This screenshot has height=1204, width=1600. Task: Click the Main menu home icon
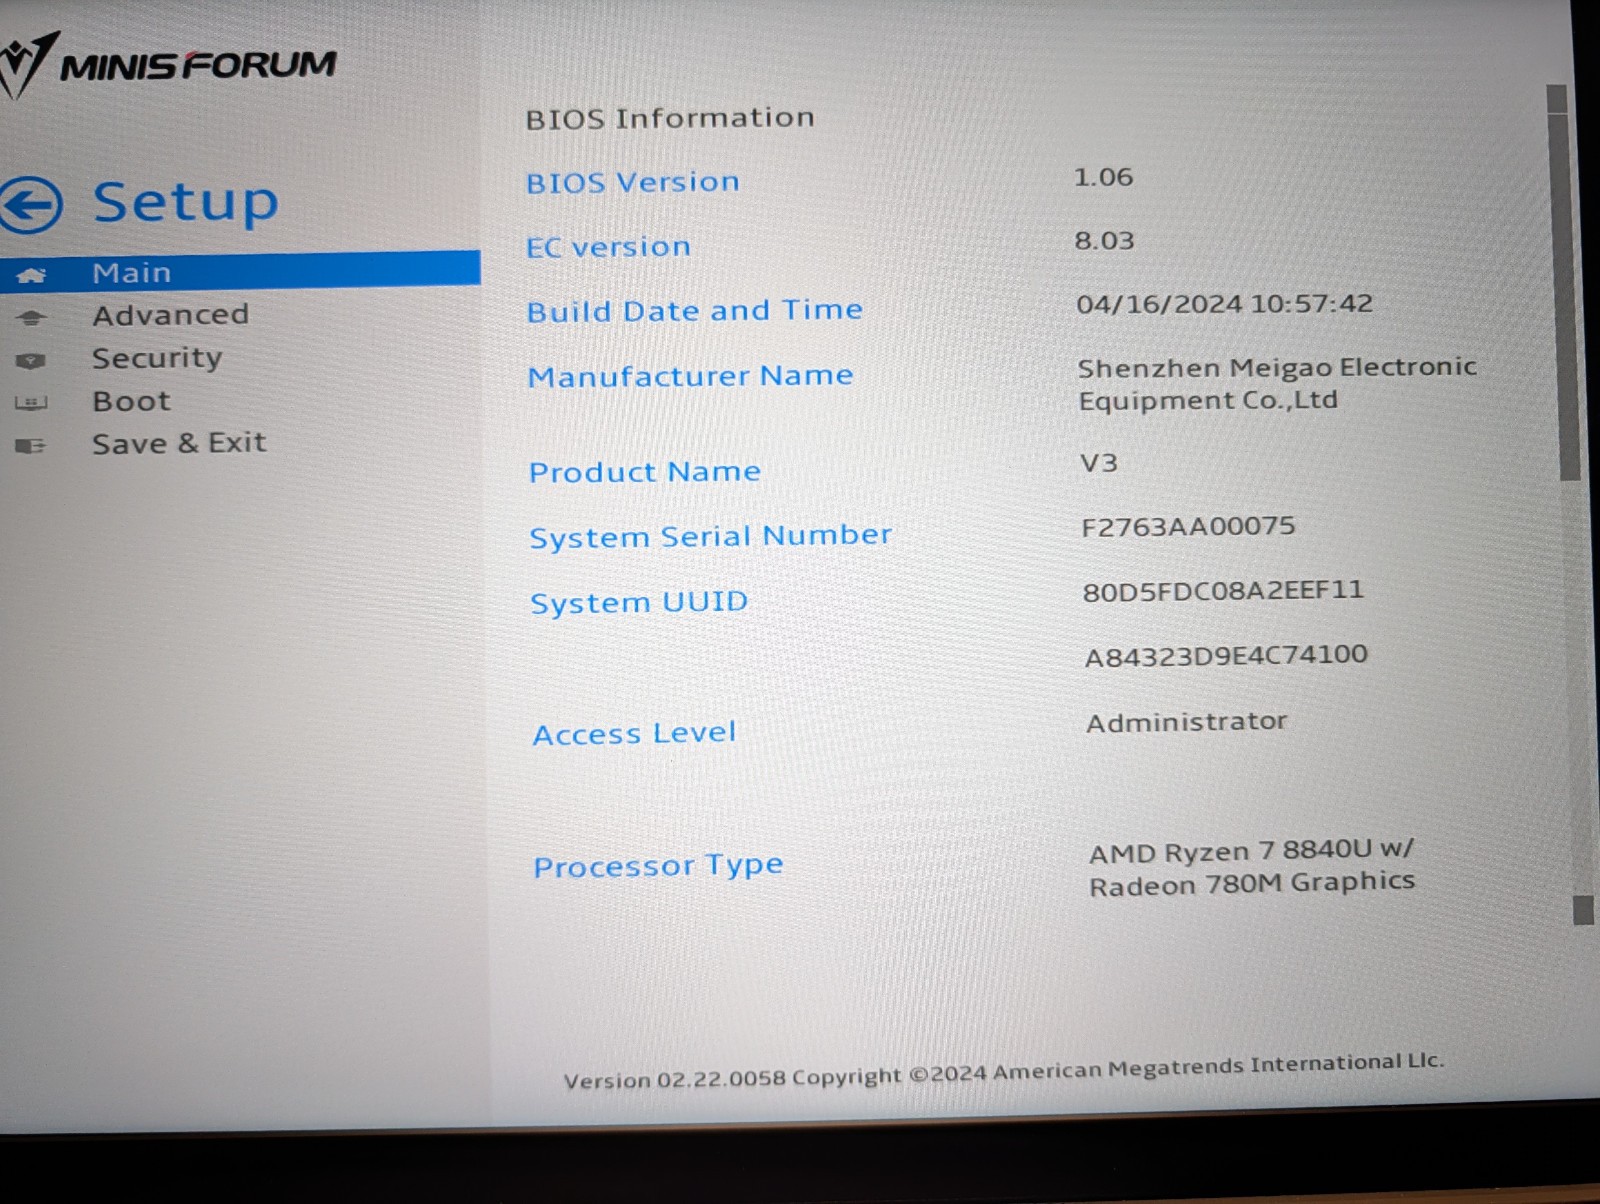(x=31, y=275)
